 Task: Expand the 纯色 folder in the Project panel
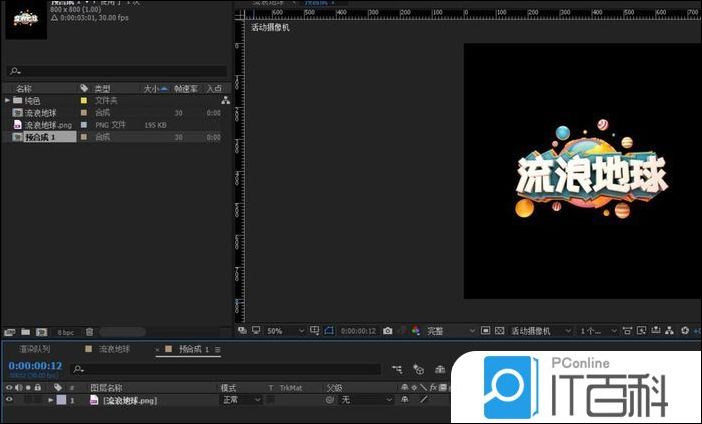(x=7, y=100)
